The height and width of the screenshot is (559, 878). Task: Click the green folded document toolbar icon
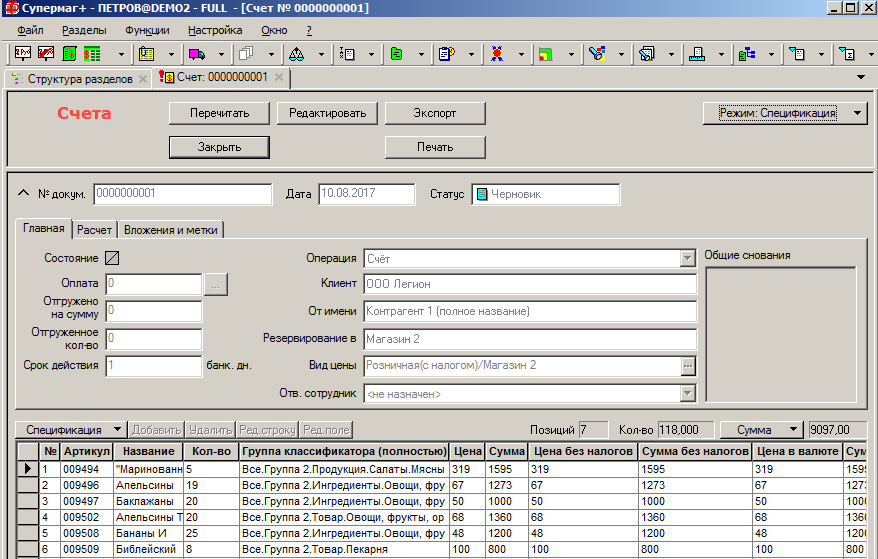click(396, 54)
